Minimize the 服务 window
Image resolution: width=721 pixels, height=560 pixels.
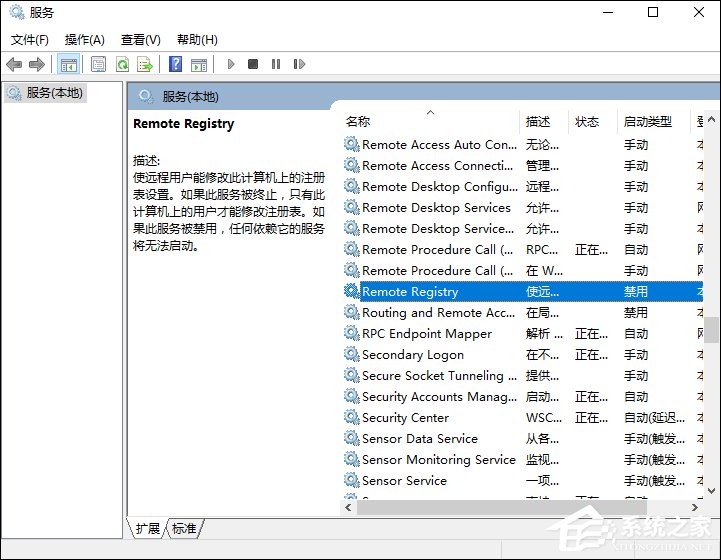coord(608,12)
